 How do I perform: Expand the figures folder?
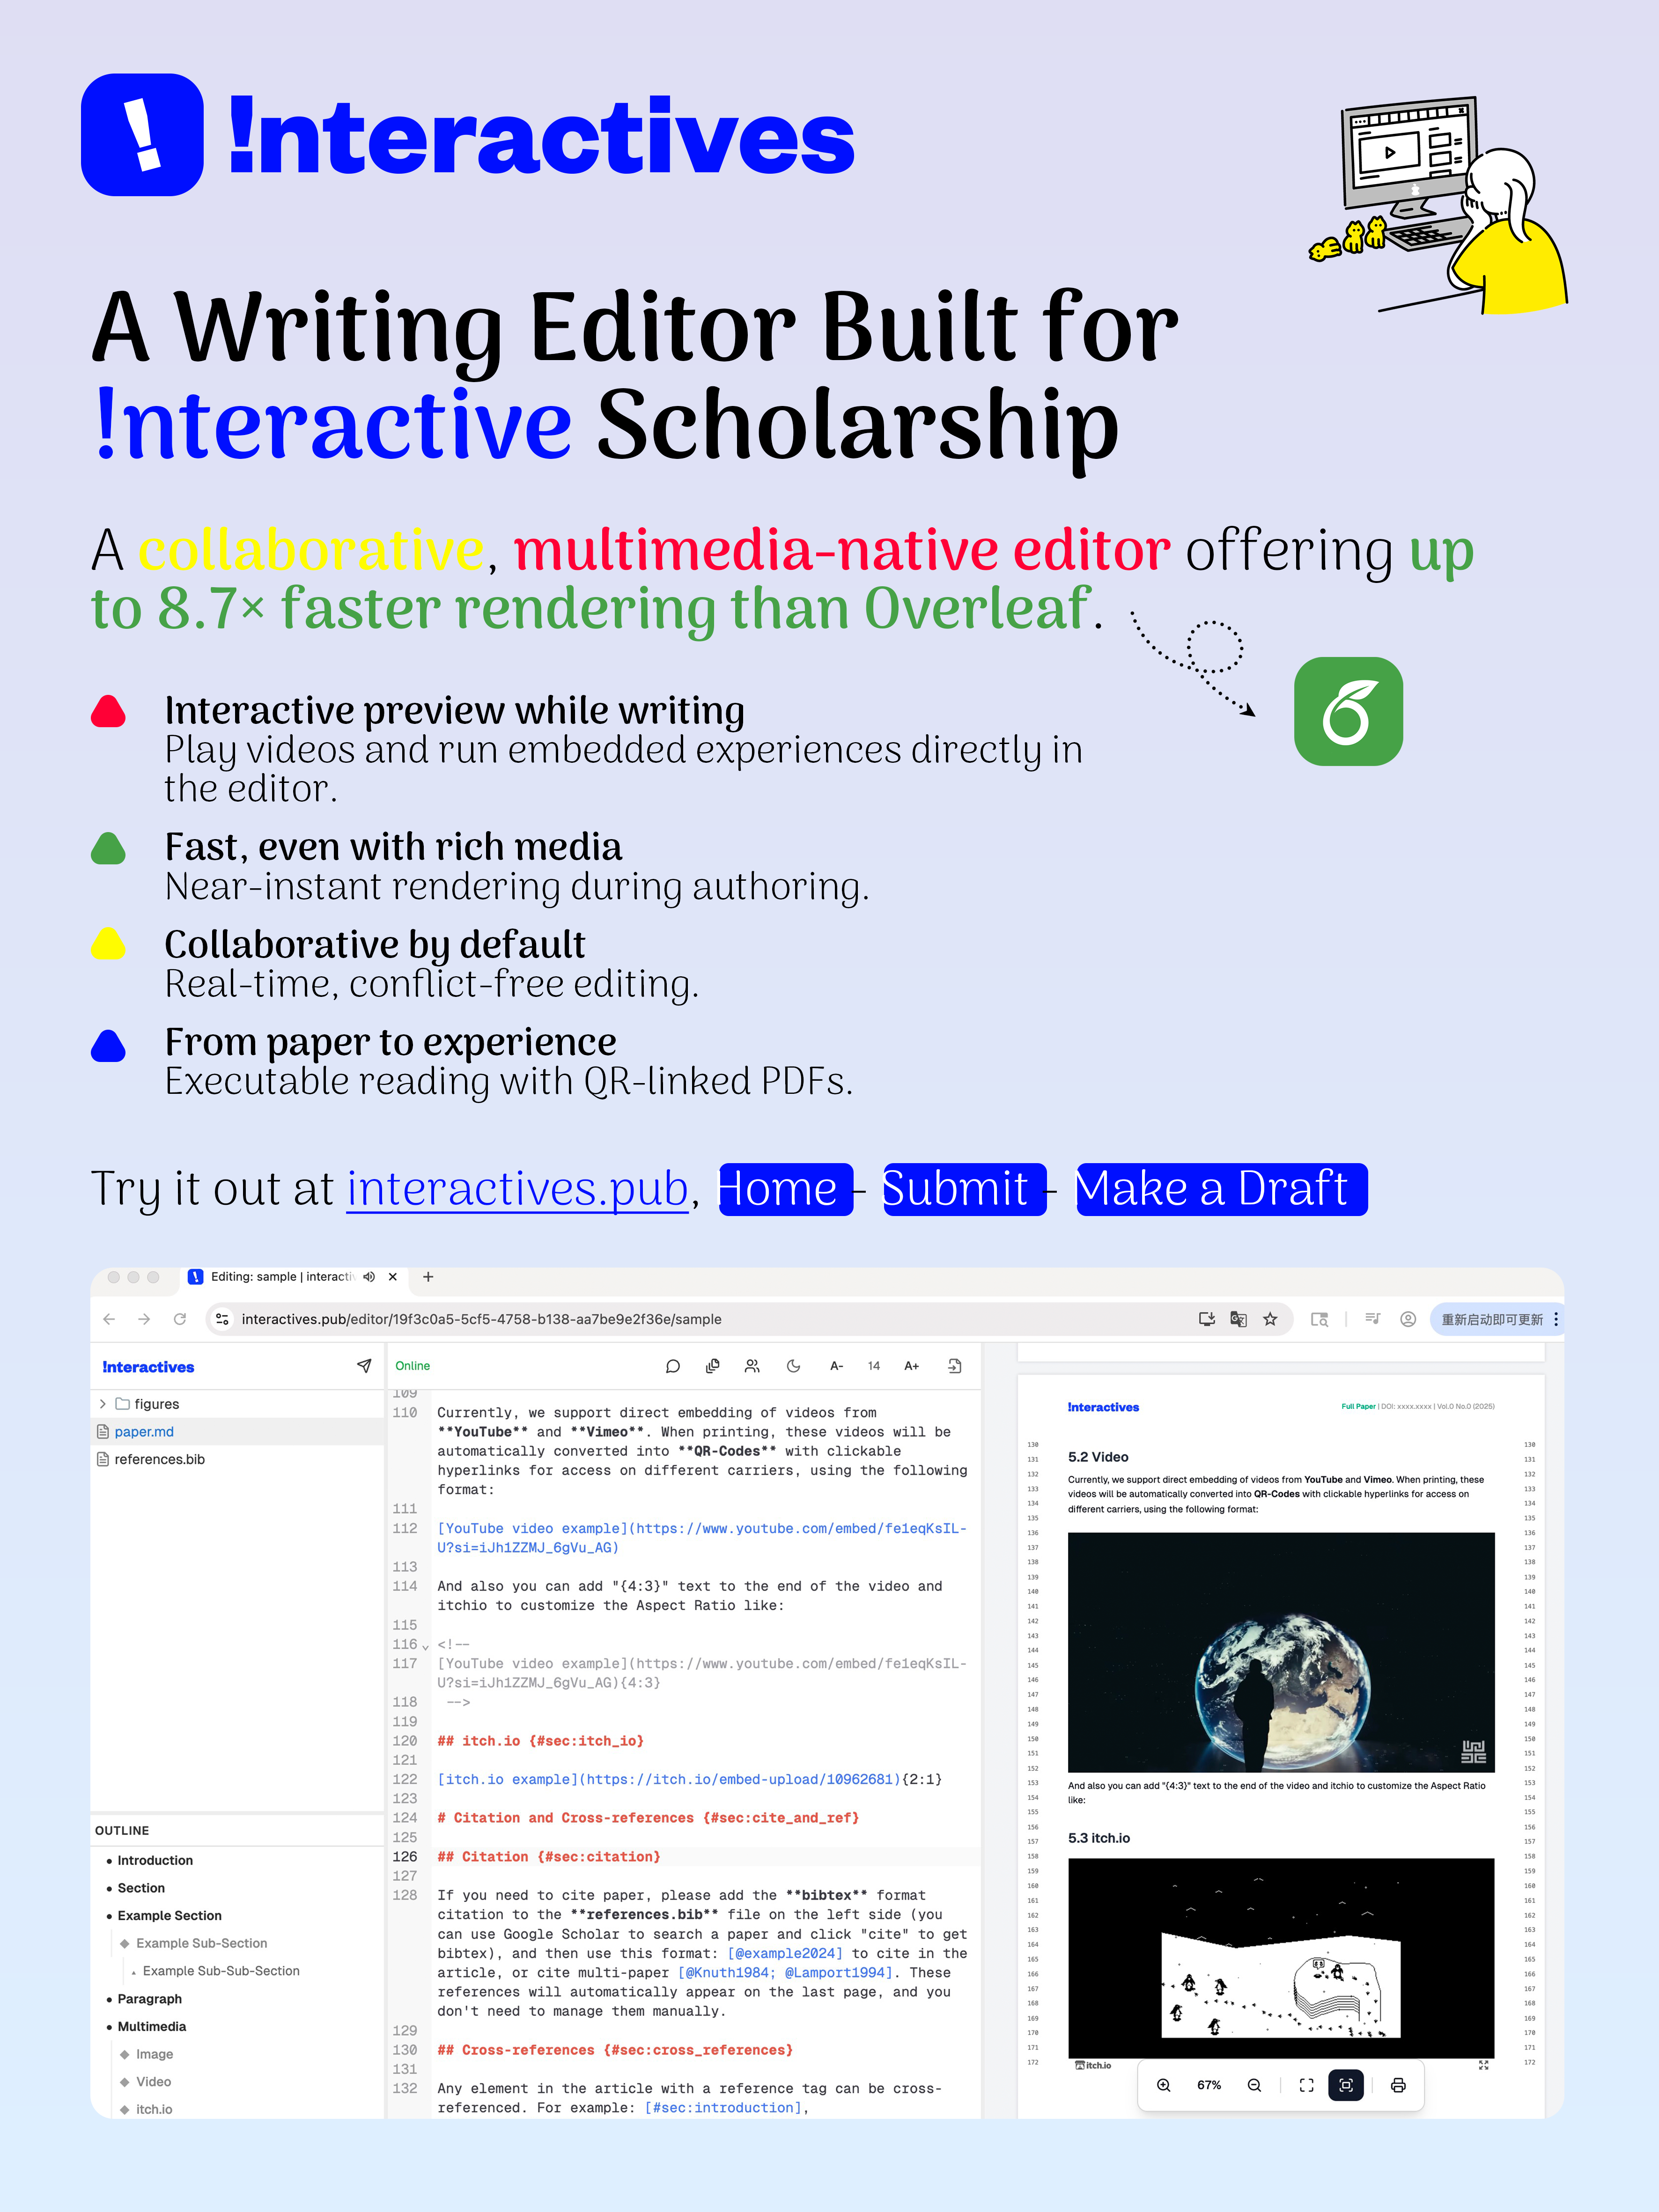tap(102, 1404)
